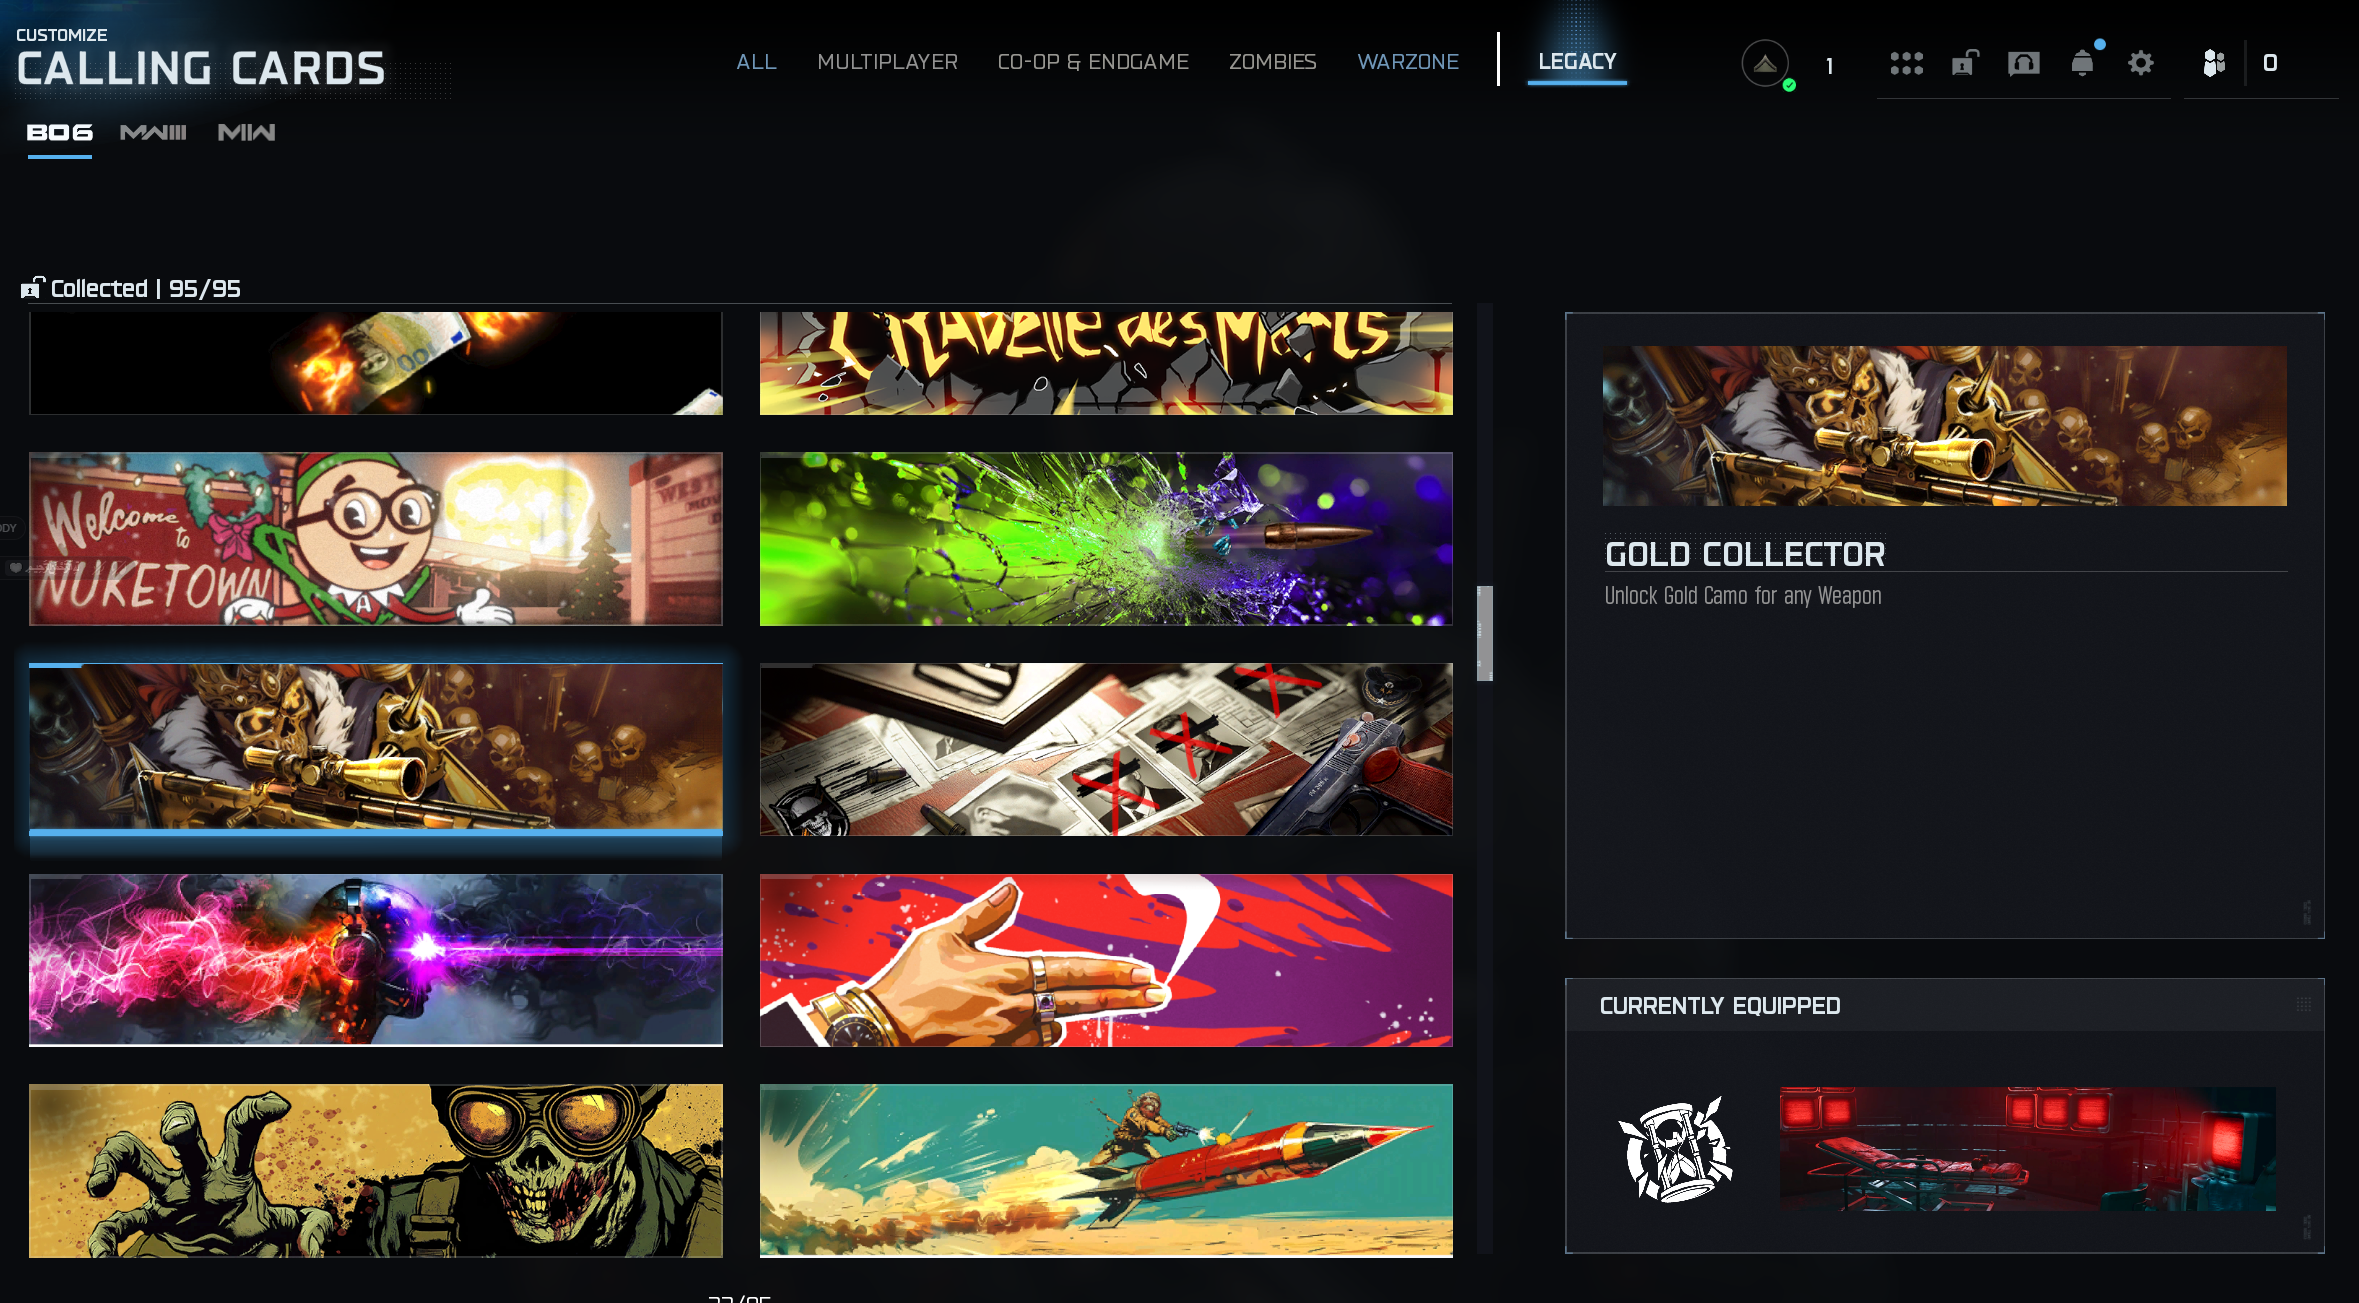Pick the pink neon laser helmet card
The height and width of the screenshot is (1303, 2359).
[x=376, y=960]
